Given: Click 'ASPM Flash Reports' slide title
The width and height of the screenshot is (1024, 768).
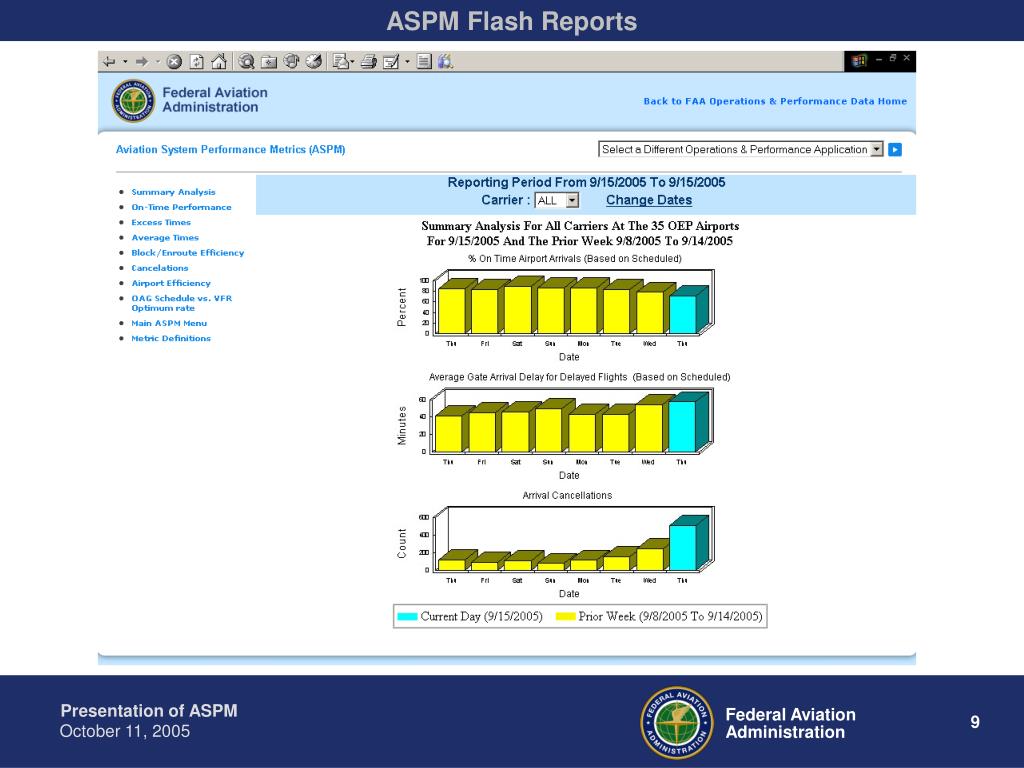Looking at the screenshot, I should [x=512, y=22].
